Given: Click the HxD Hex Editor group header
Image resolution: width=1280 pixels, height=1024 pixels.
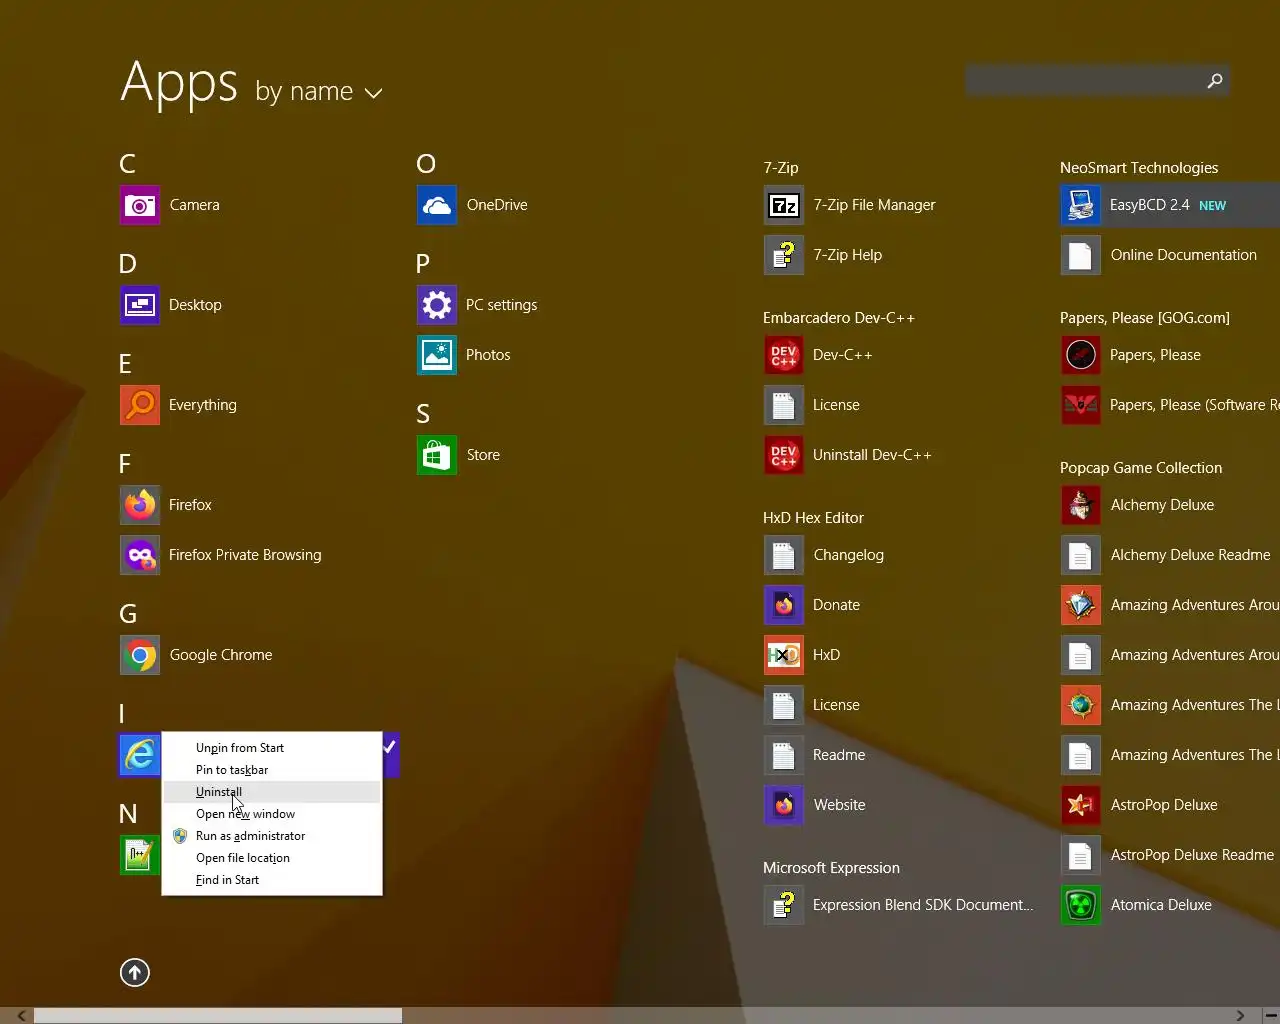Looking at the screenshot, I should pyautogui.click(x=813, y=518).
